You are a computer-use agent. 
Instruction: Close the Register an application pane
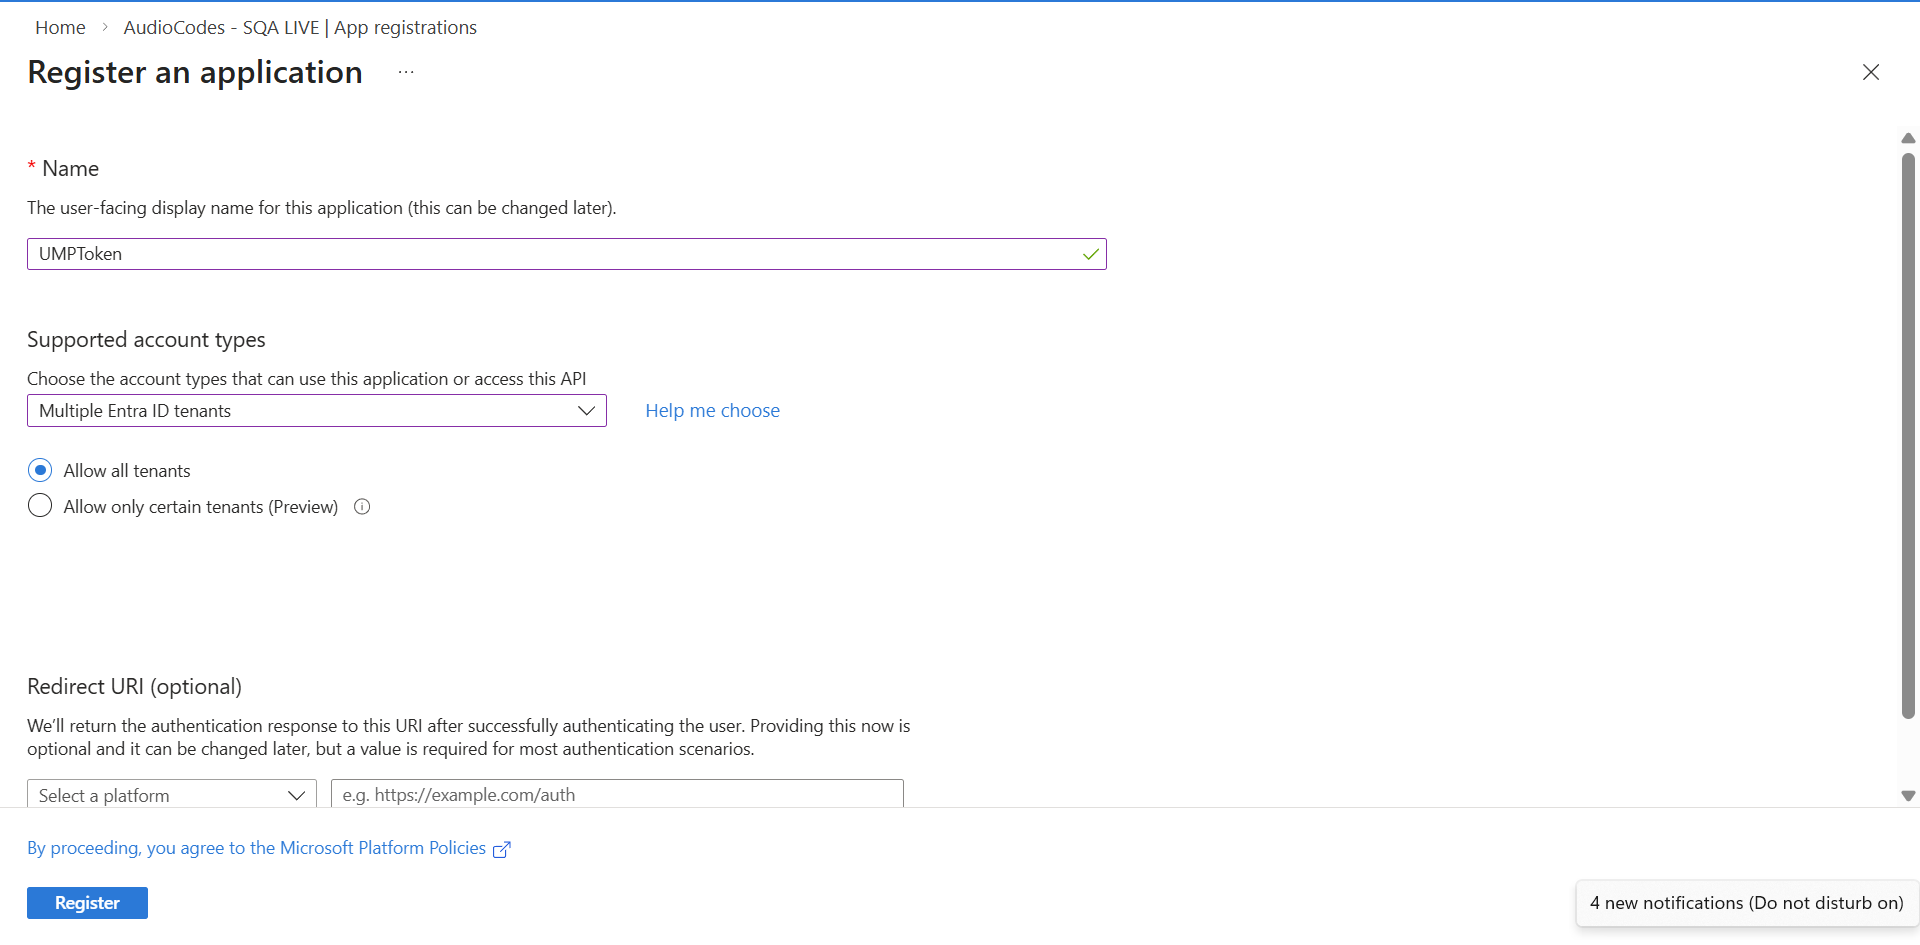click(1870, 72)
